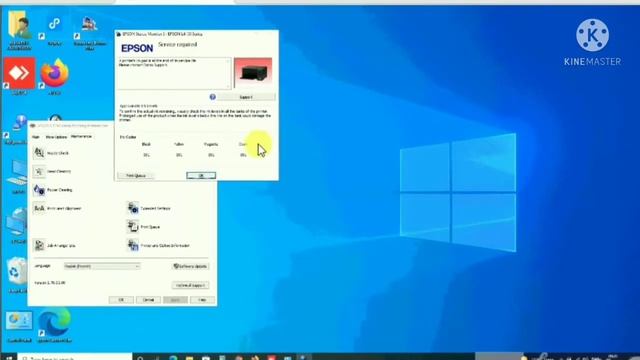Open Print Queue from Maintenance tab
640x360 pixels.
pyautogui.click(x=144, y=227)
